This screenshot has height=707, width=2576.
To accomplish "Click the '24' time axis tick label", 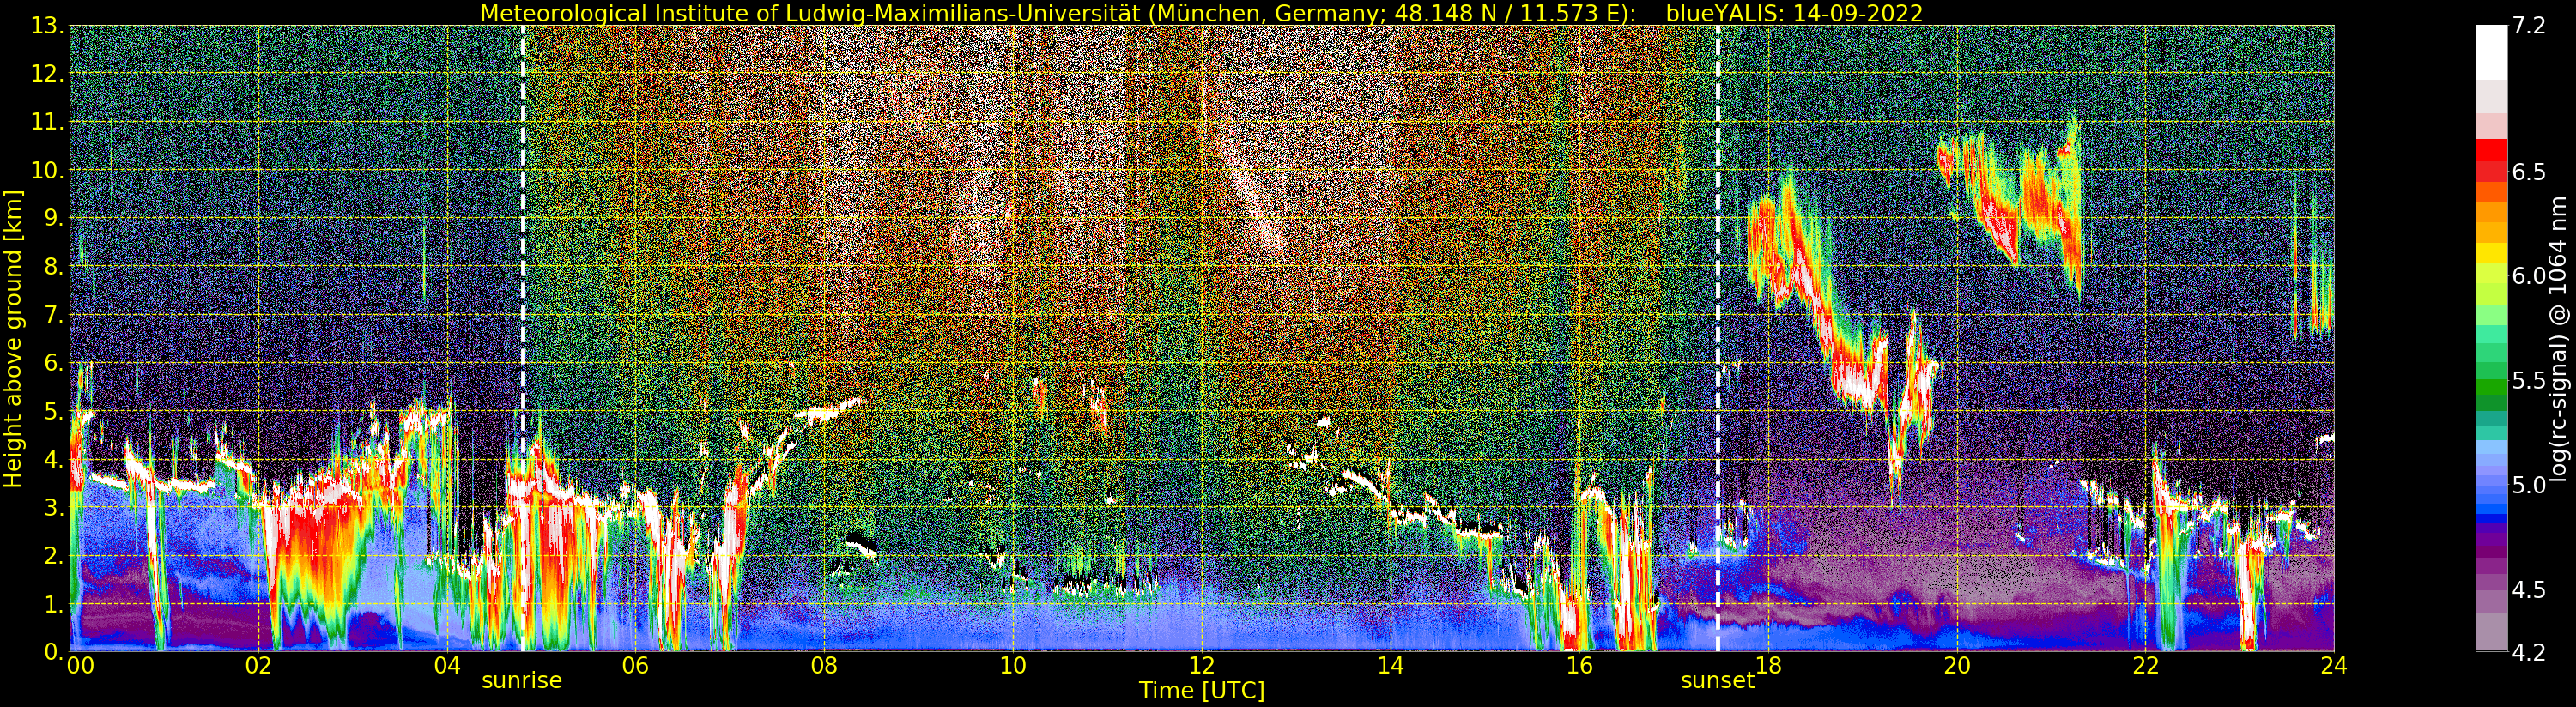I will click(2334, 666).
